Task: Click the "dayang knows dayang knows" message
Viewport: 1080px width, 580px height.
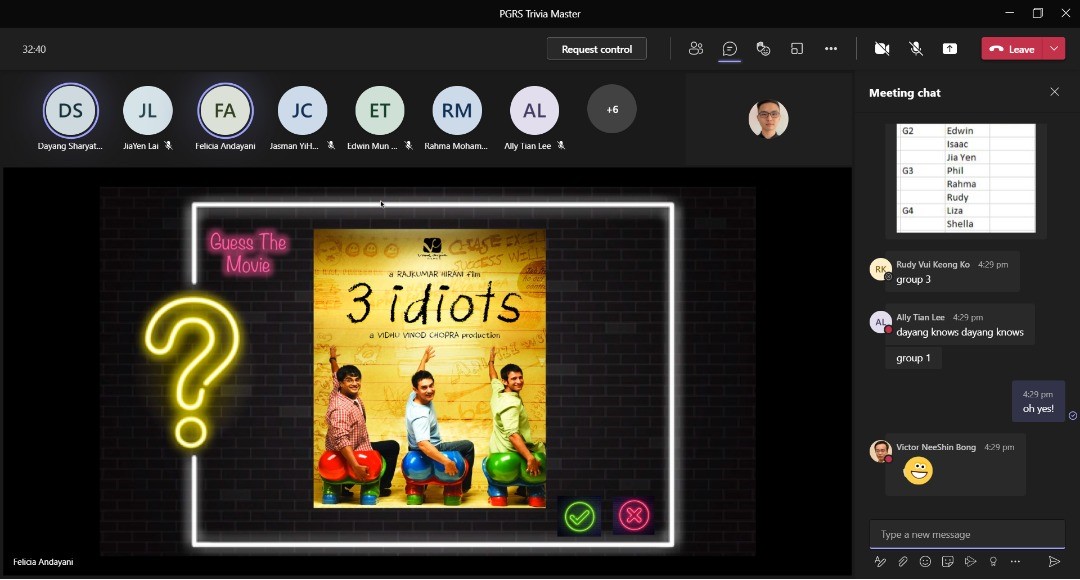Action: click(959, 332)
